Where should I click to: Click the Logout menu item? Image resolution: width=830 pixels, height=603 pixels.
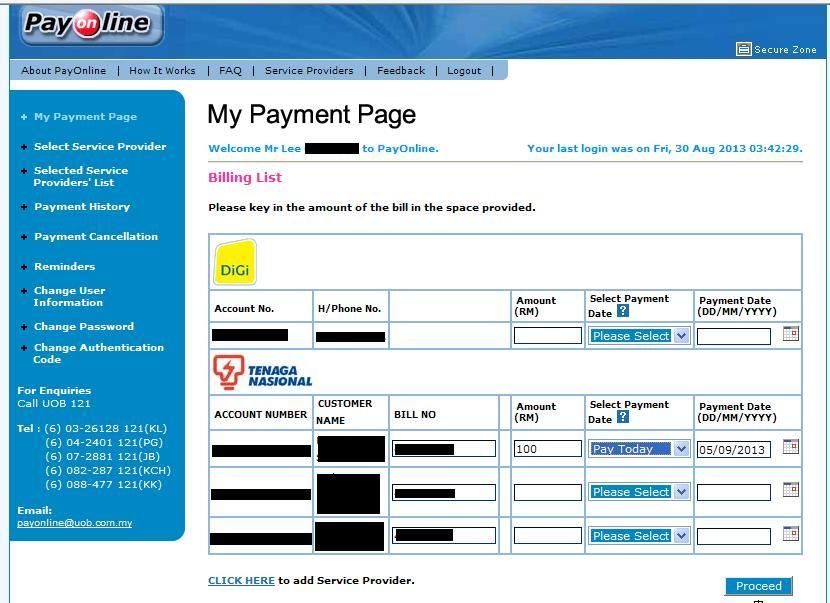(464, 71)
